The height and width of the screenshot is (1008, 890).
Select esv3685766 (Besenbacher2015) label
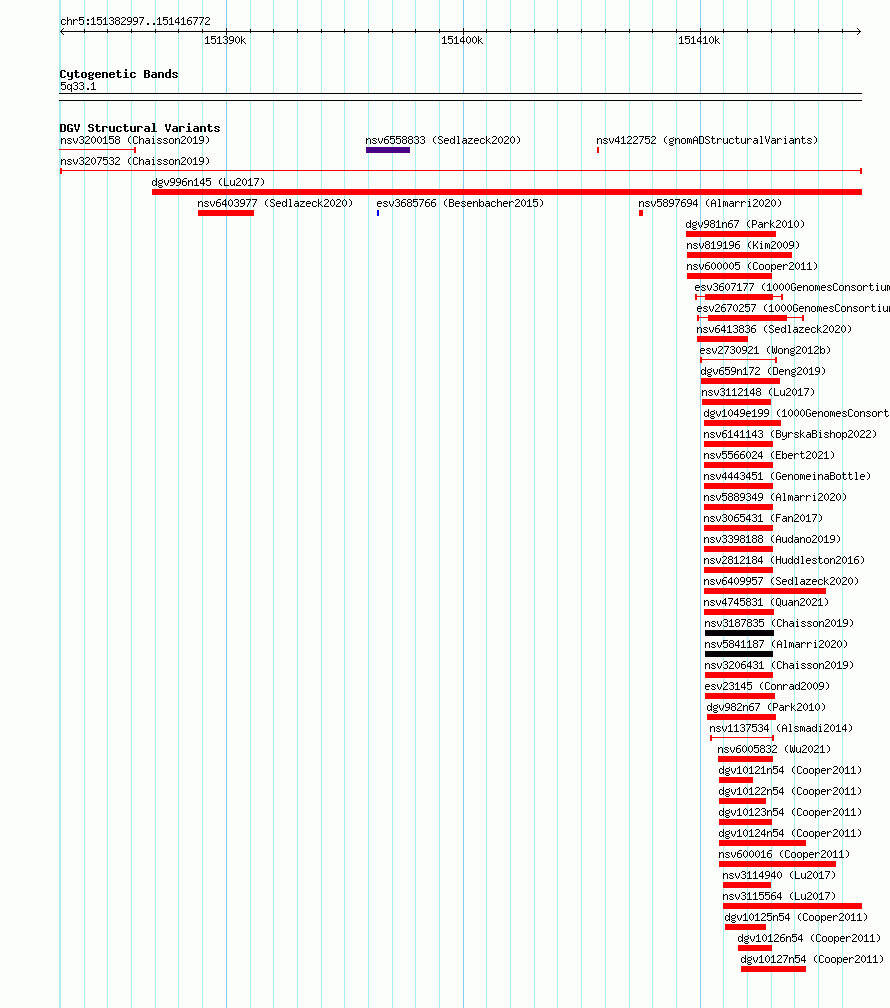pos(460,203)
